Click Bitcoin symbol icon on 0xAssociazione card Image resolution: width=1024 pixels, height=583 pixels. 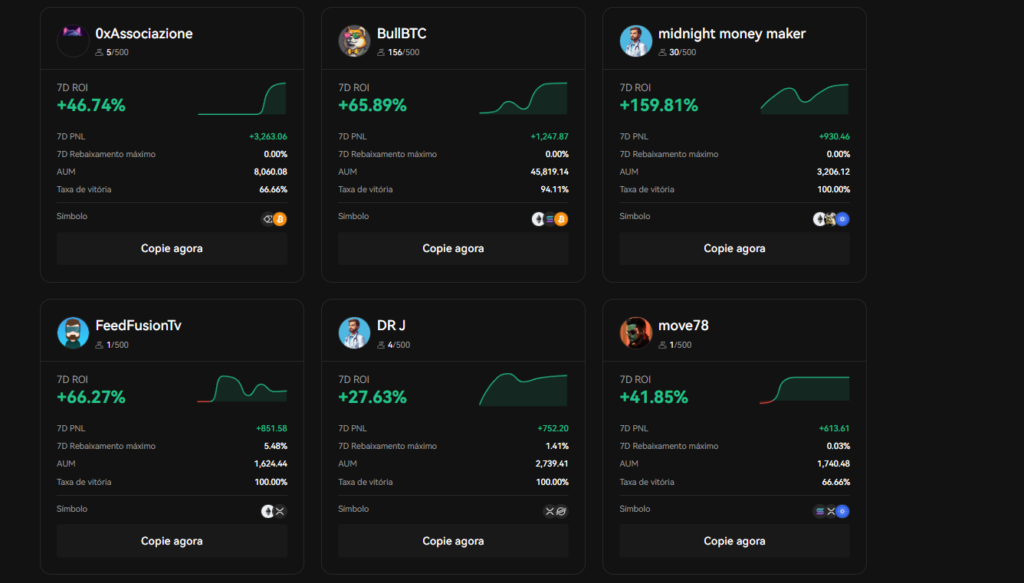280,219
